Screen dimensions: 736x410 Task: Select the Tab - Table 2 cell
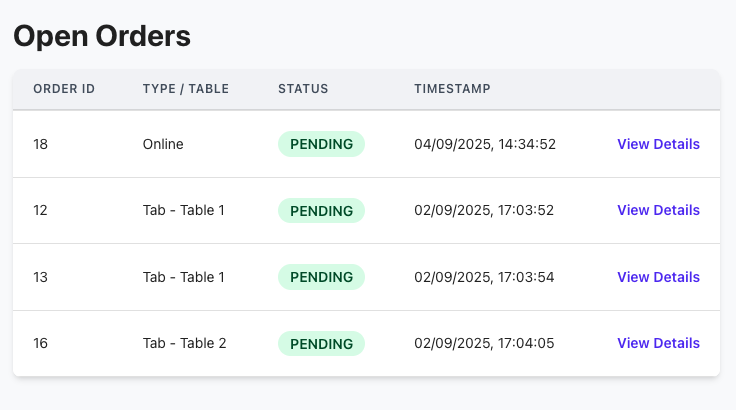coord(185,343)
